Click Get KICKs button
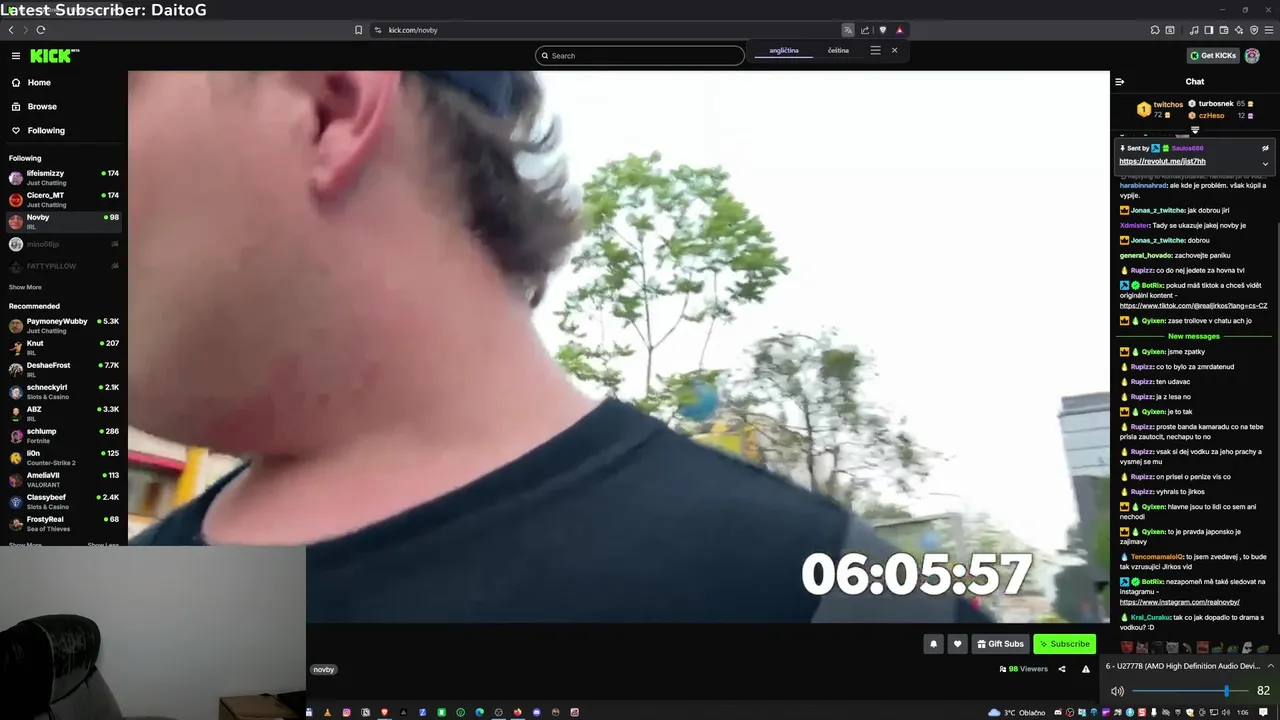 point(1212,56)
